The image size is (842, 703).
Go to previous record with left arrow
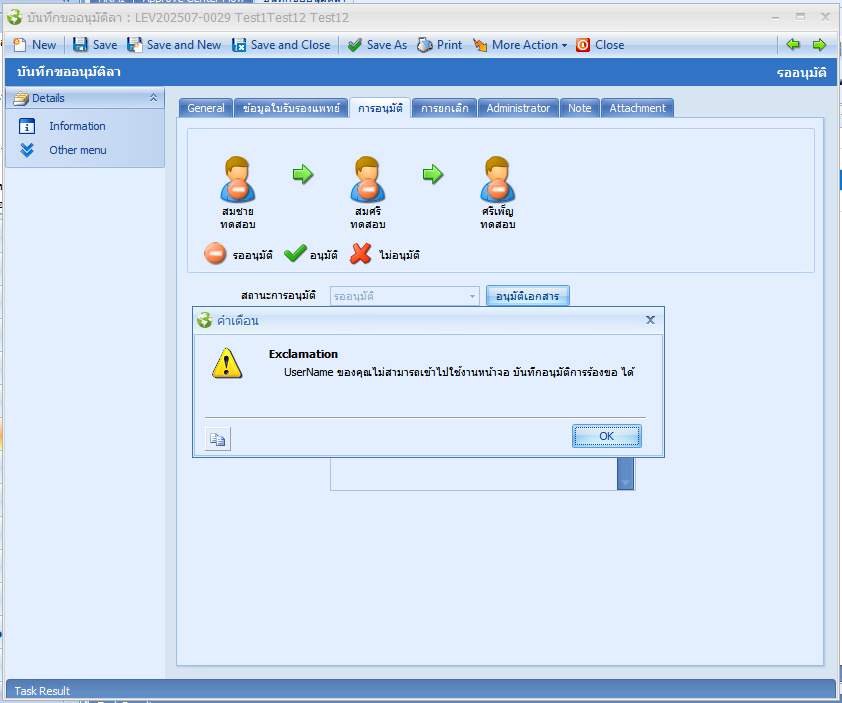coord(793,44)
